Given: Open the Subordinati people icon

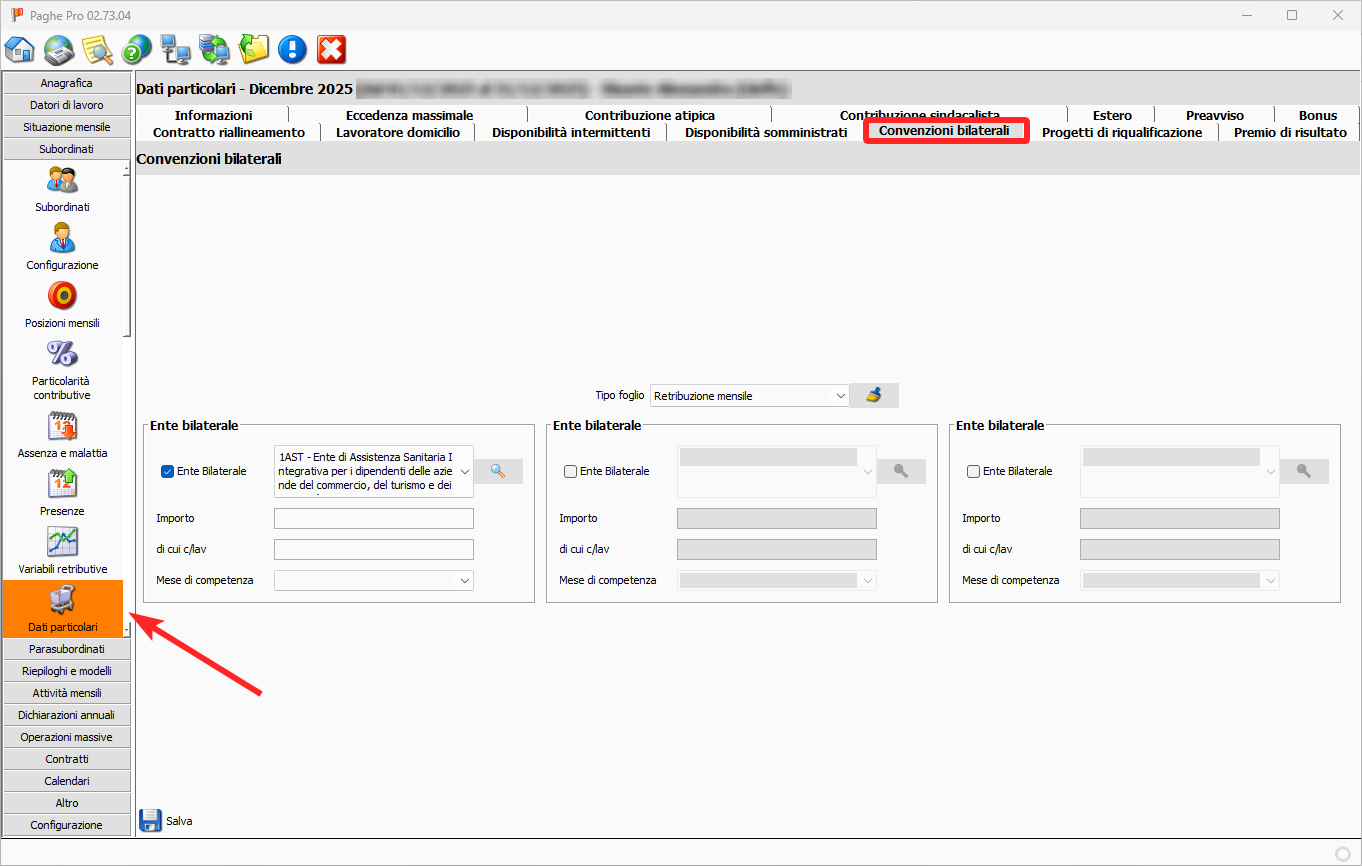Looking at the screenshot, I should 62,181.
